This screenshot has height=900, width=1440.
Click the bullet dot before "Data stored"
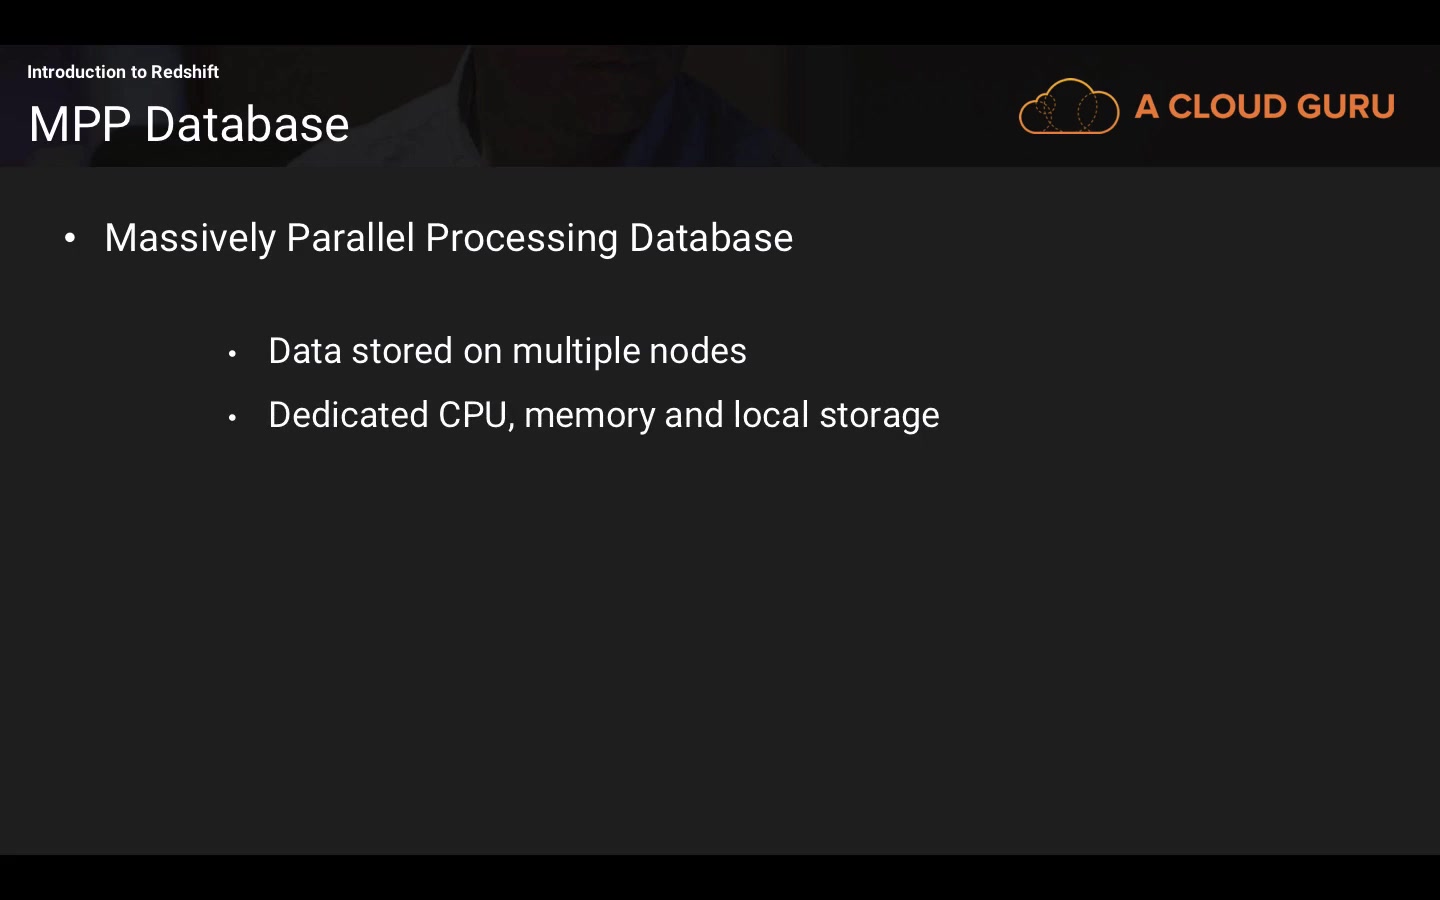coord(232,353)
